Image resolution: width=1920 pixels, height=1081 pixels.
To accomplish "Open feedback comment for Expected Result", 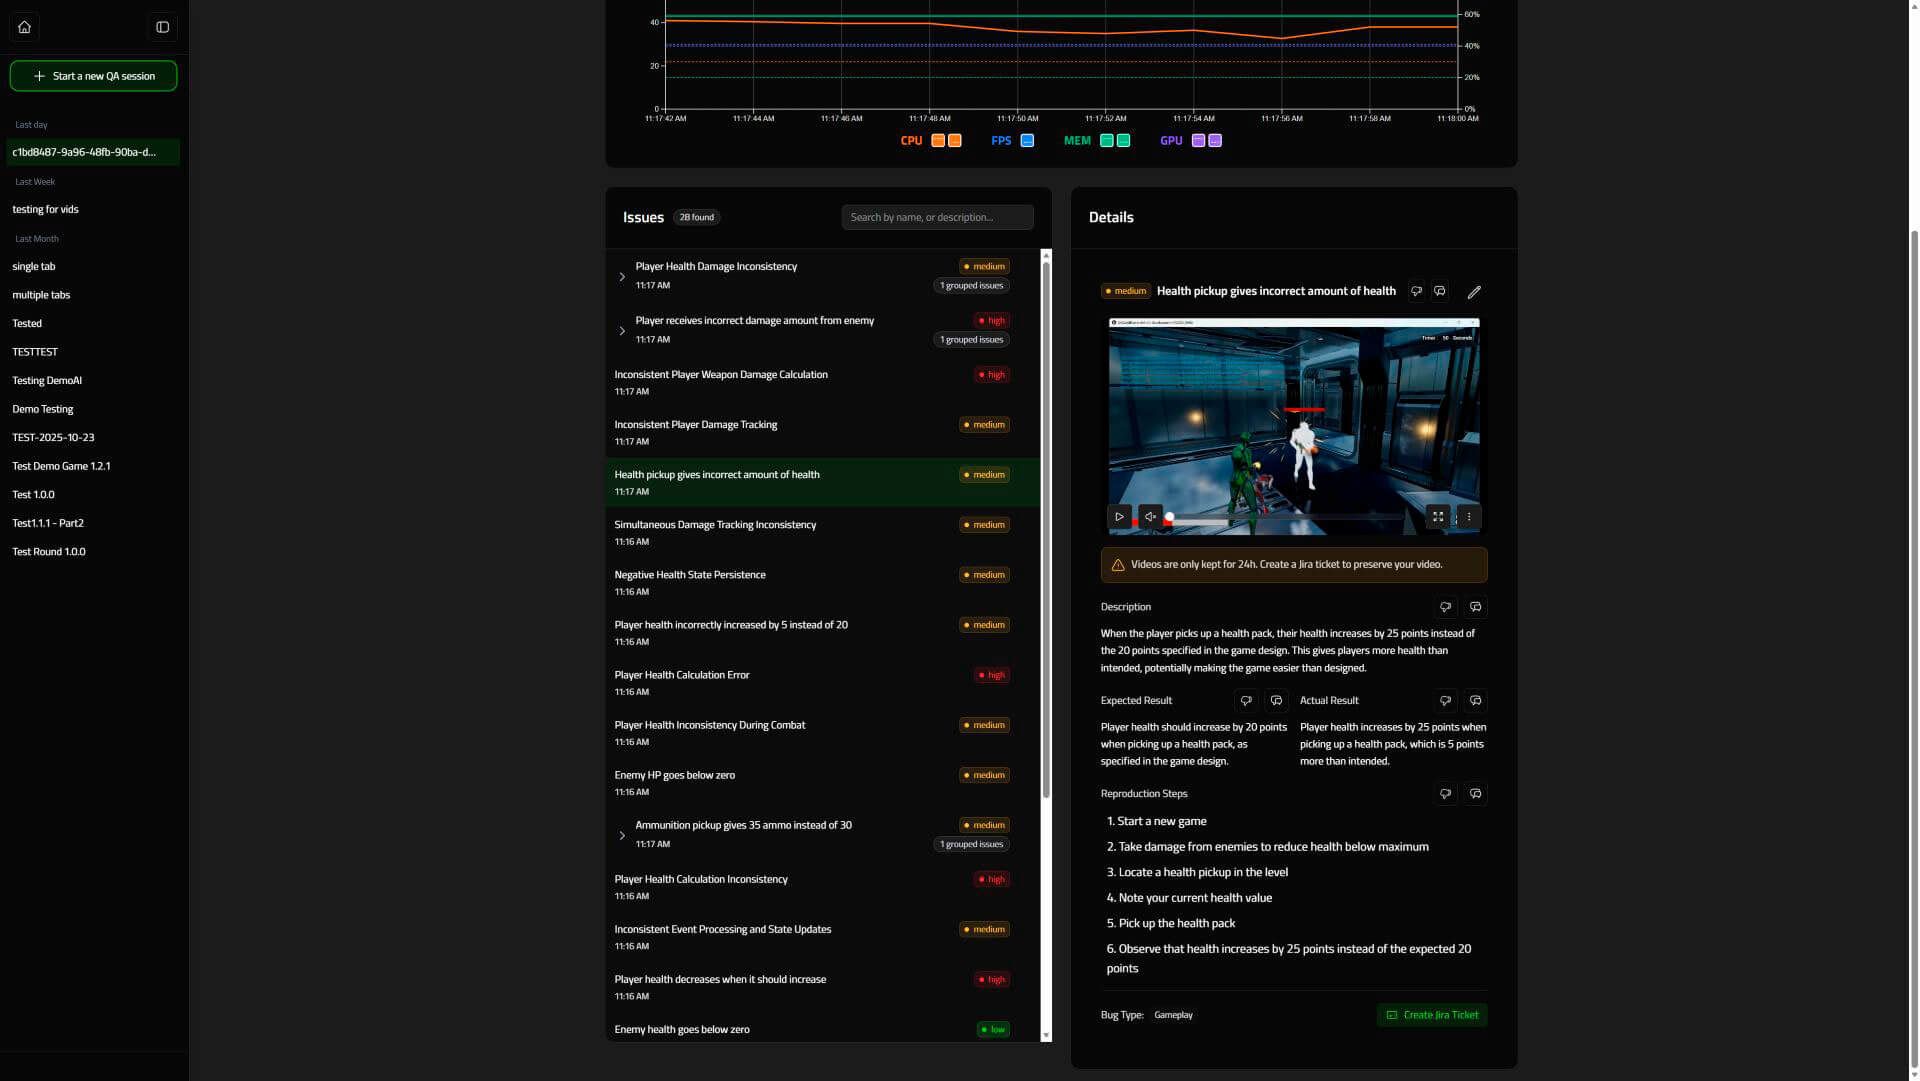I will tap(1276, 700).
